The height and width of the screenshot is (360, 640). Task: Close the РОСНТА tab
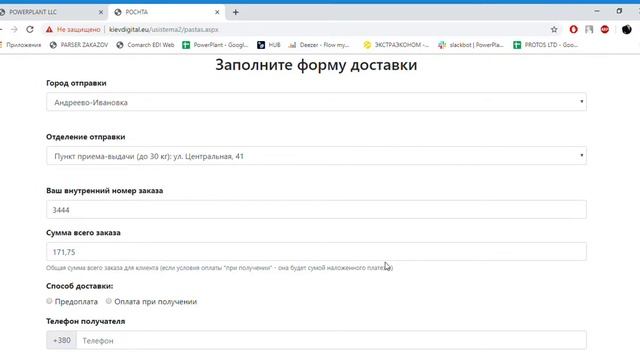tap(217, 12)
